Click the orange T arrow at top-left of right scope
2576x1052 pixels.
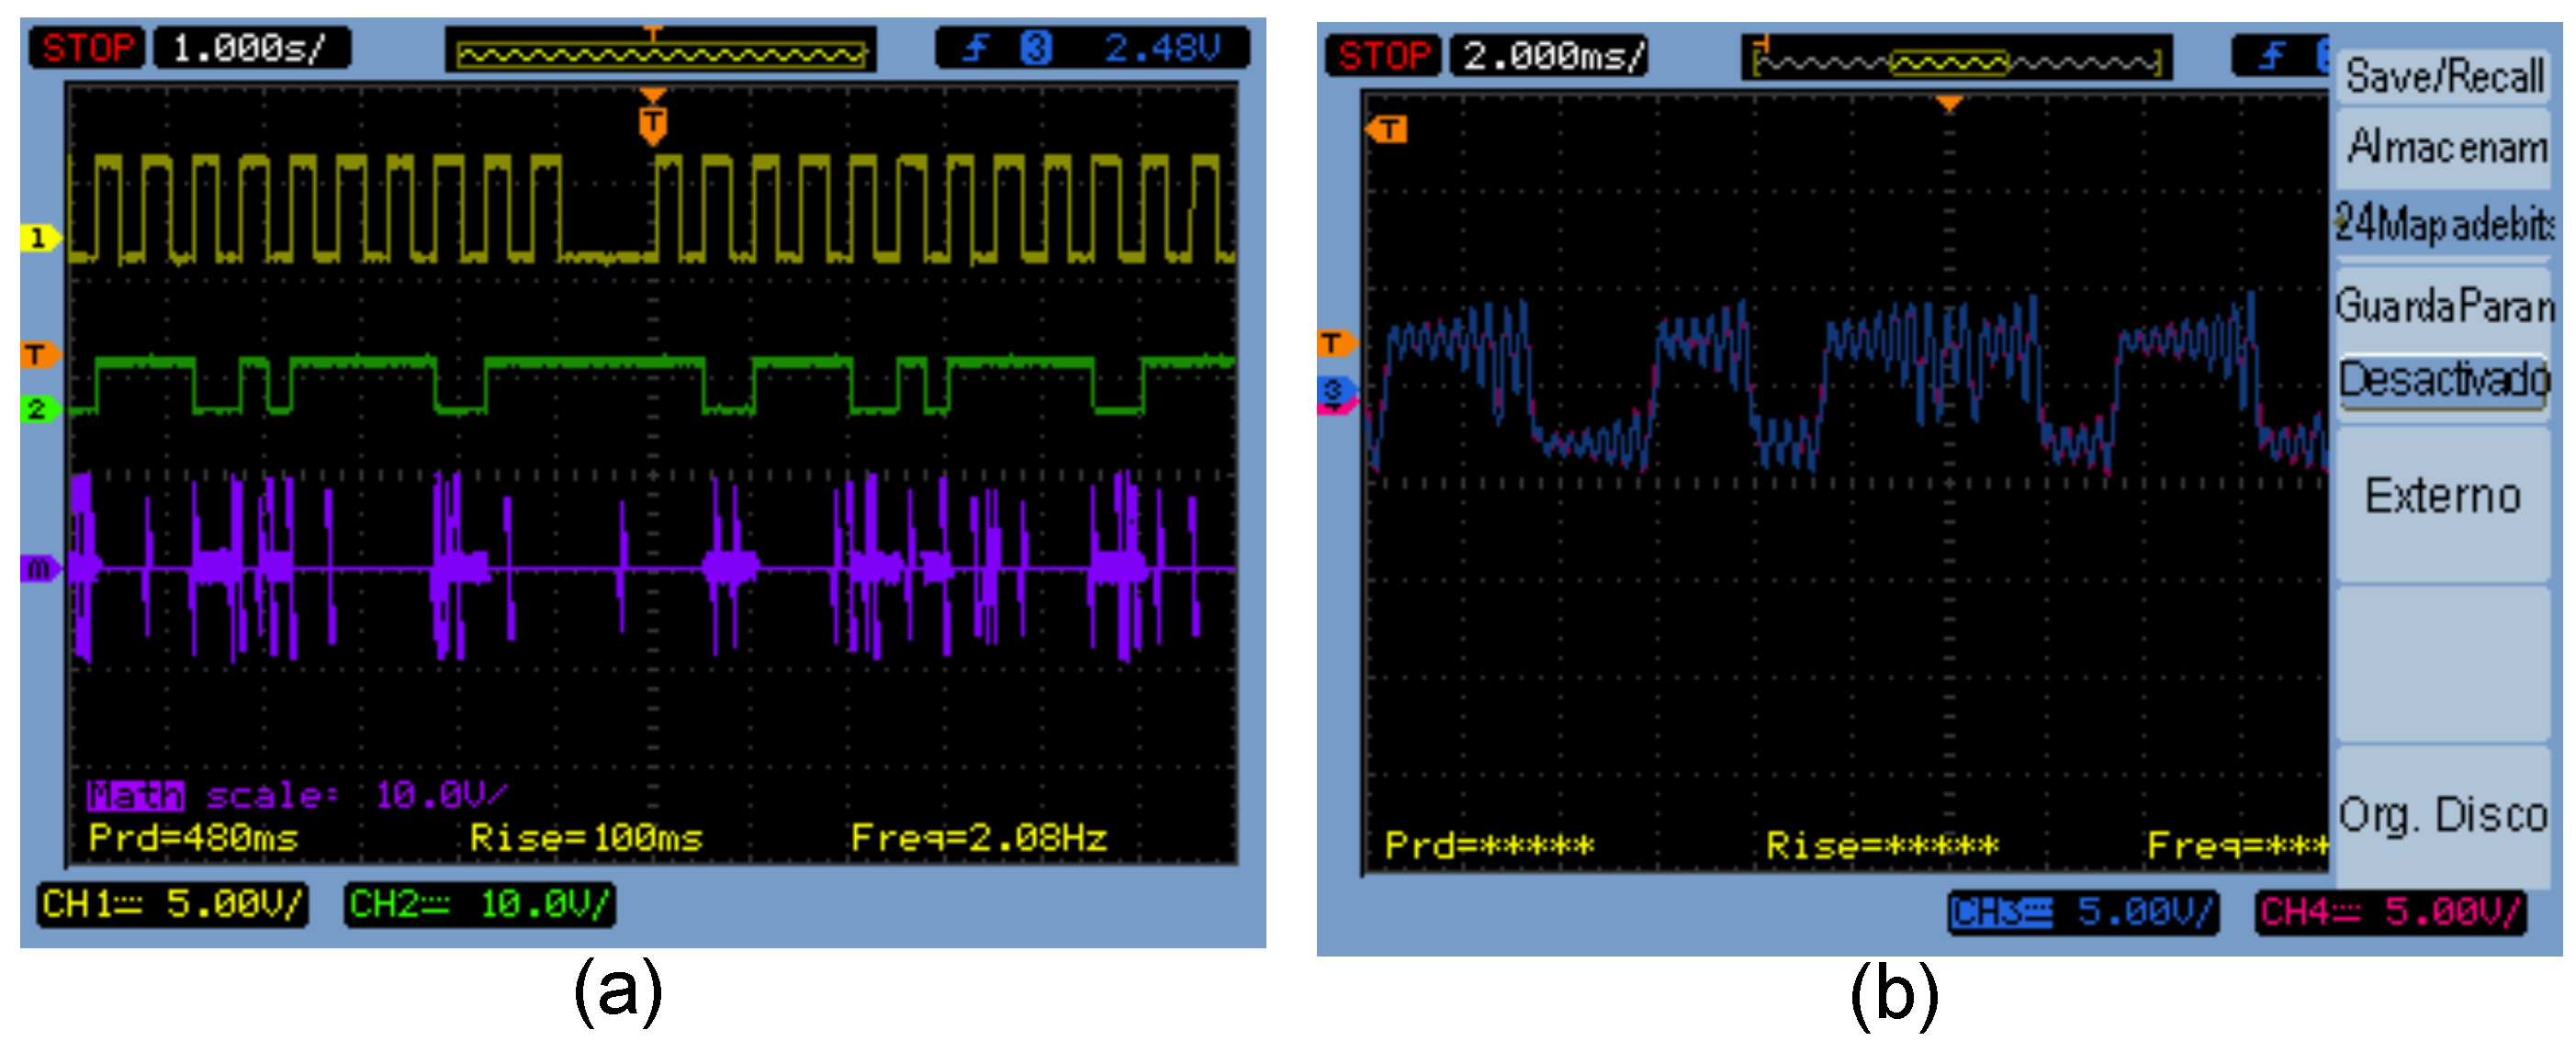point(1387,129)
